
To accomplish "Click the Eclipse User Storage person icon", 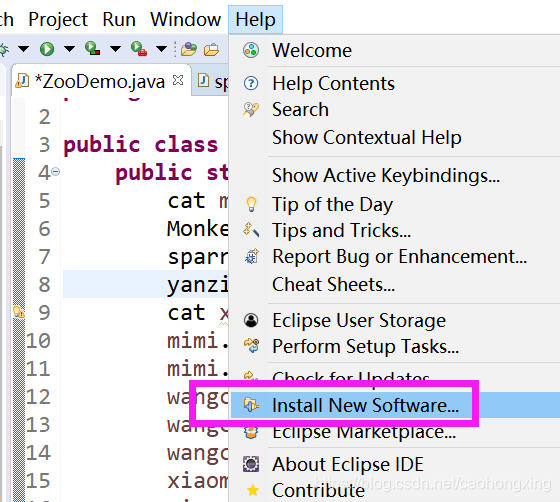I will coord(251,320).
